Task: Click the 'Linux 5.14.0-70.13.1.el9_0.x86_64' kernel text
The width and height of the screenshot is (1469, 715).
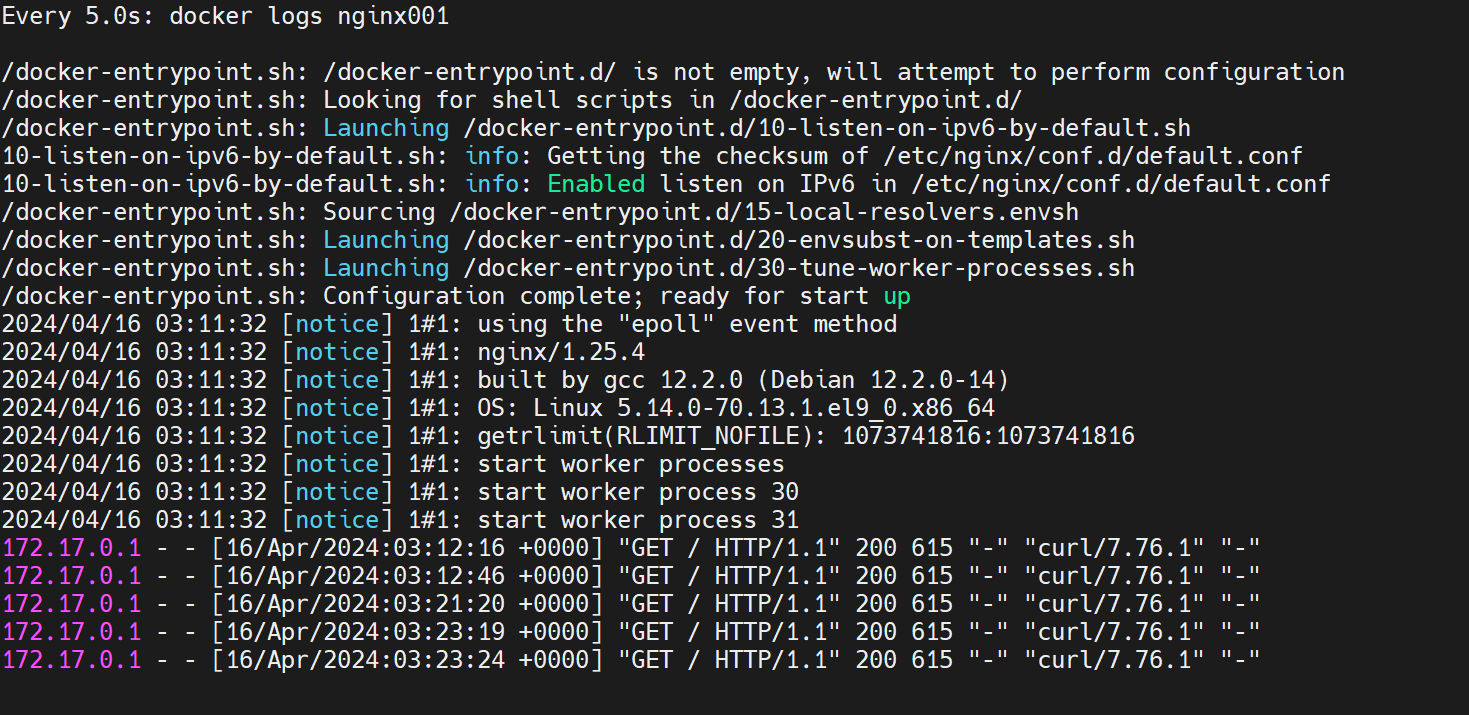Action: point(764,408)
